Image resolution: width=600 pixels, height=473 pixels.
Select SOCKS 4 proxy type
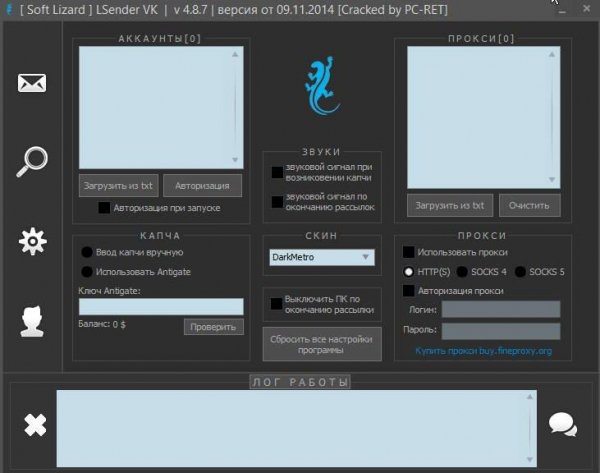pos(462,272)
